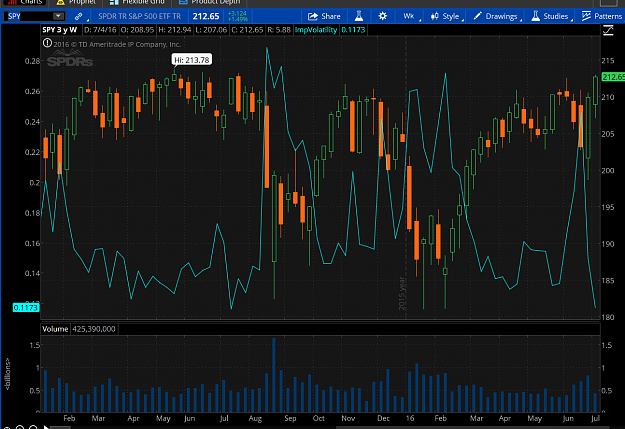625x429 pixels.
Task: Click the 0.1173 study value in header
Action: pyautogui.click(x=353, y=30)
